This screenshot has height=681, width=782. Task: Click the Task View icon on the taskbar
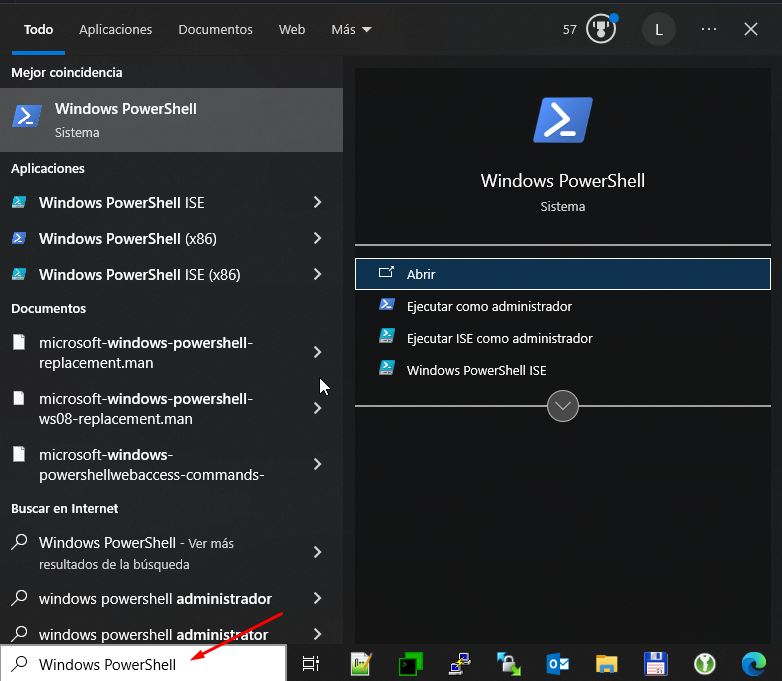point(311,664)
